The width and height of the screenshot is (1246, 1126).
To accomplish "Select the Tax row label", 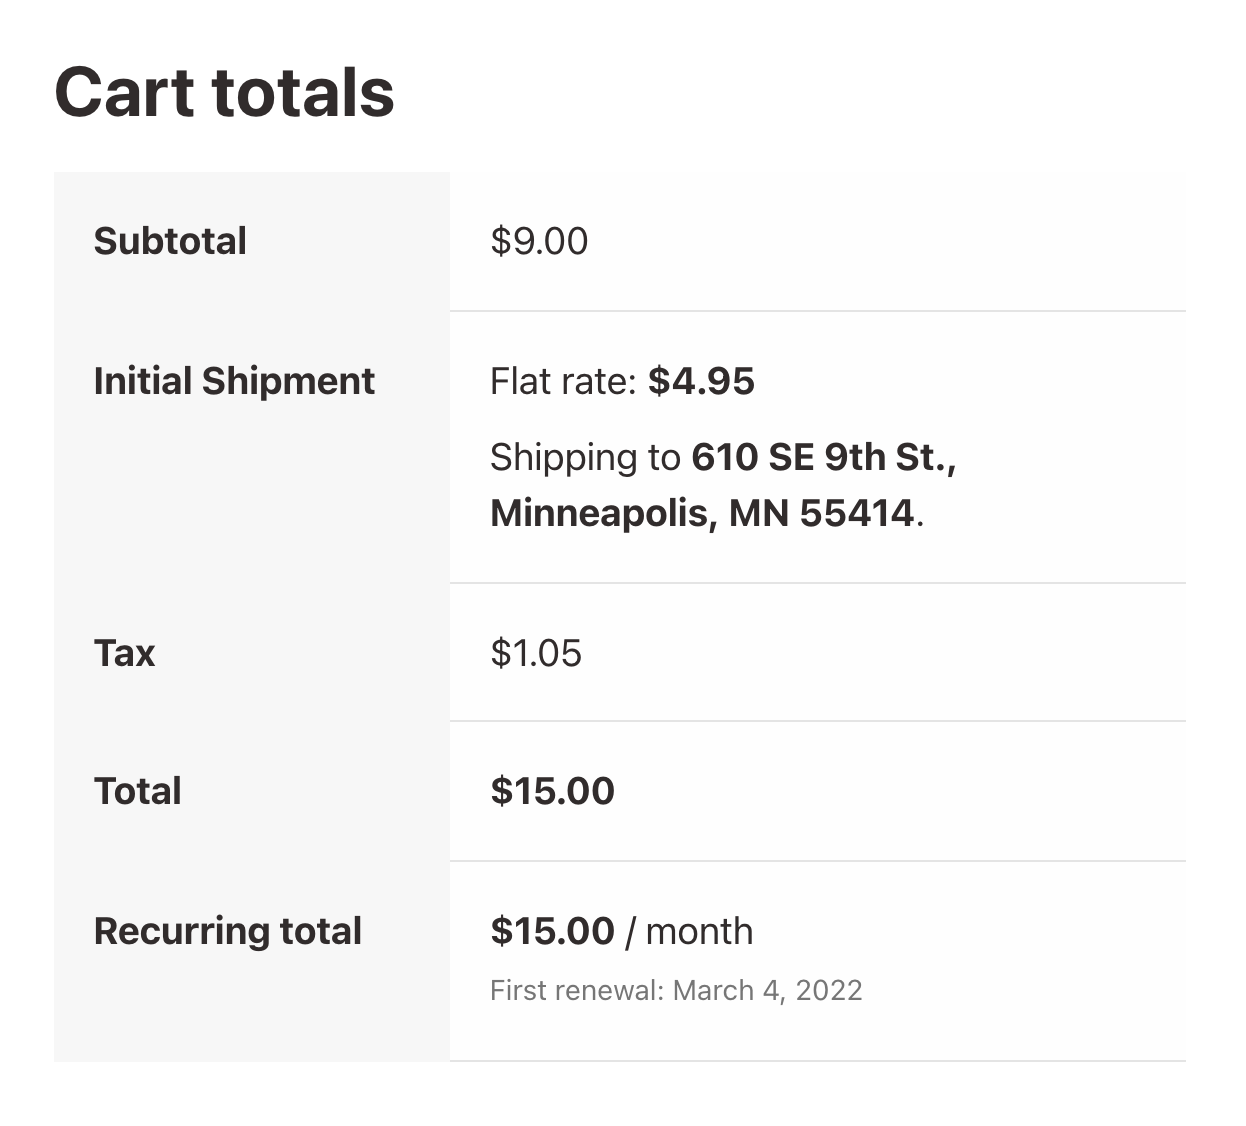I will pyautogui.click(x=124, y=653).
